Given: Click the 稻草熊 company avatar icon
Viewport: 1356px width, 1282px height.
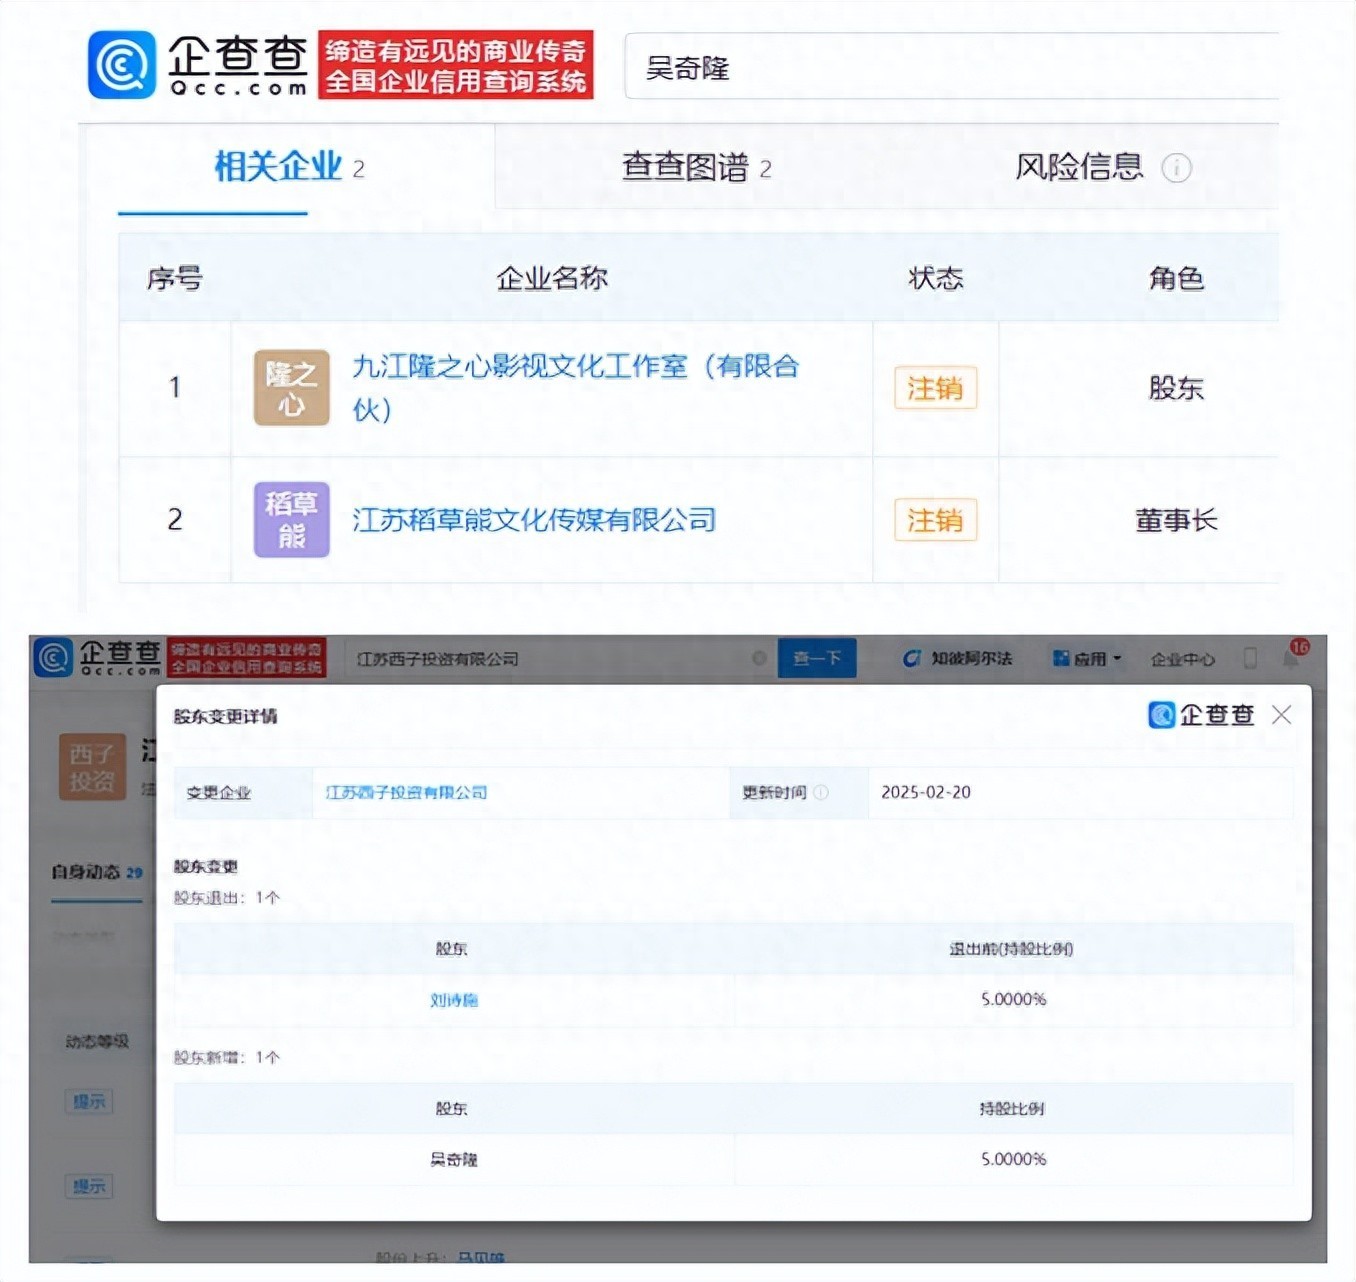Looking at the screenshot, I should click(291, 520).
